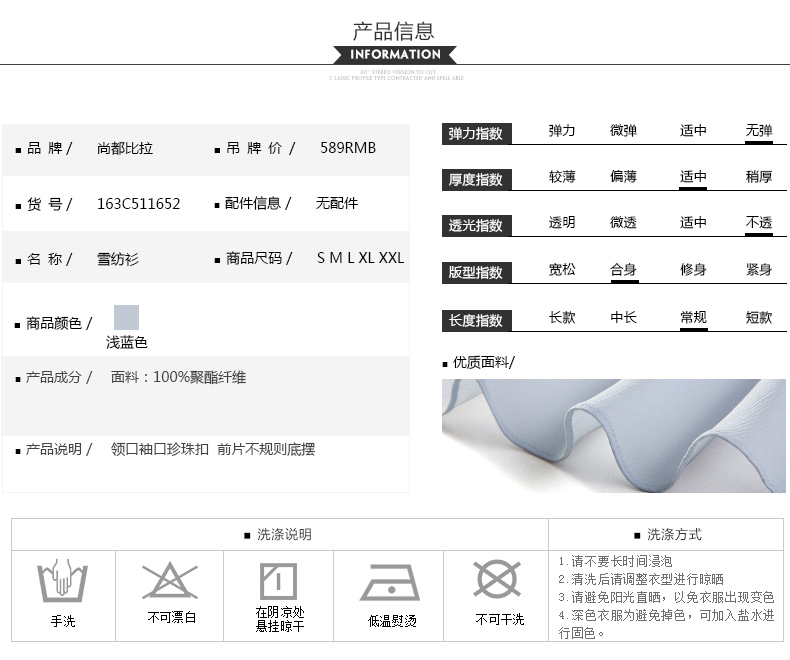Click the item number 163C511652
Image resolution: width=790 pixels, height=660 pixels.
(x=139, y=204)
